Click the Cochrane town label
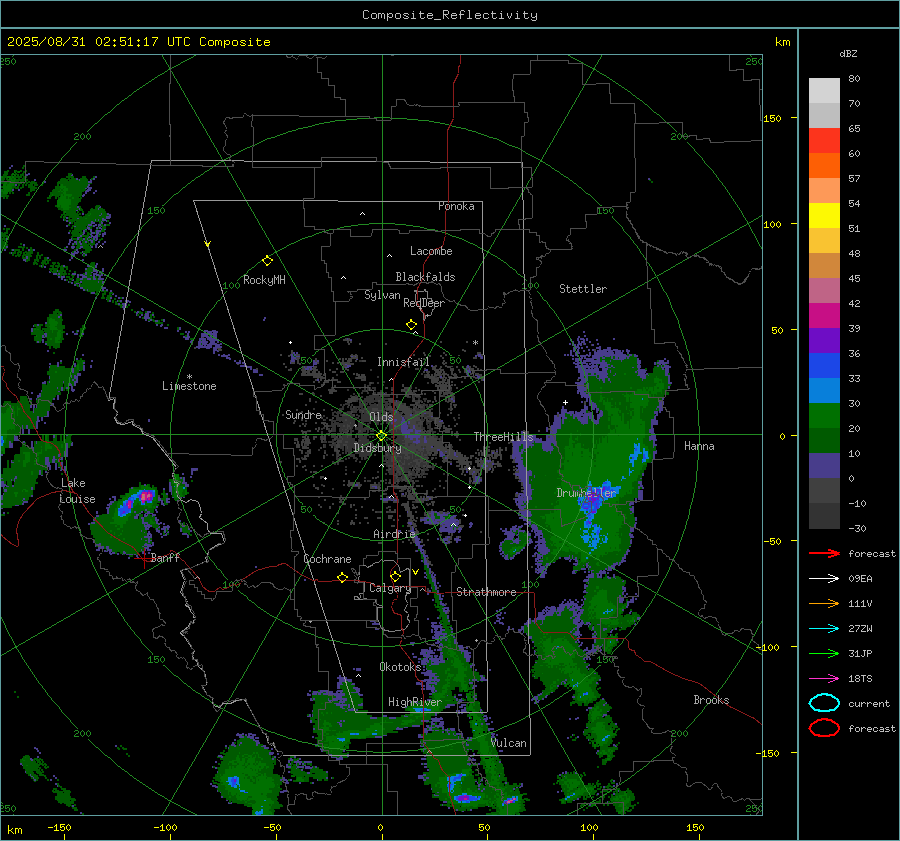Viewport: 900px width, 841px height. click(327, 559)
